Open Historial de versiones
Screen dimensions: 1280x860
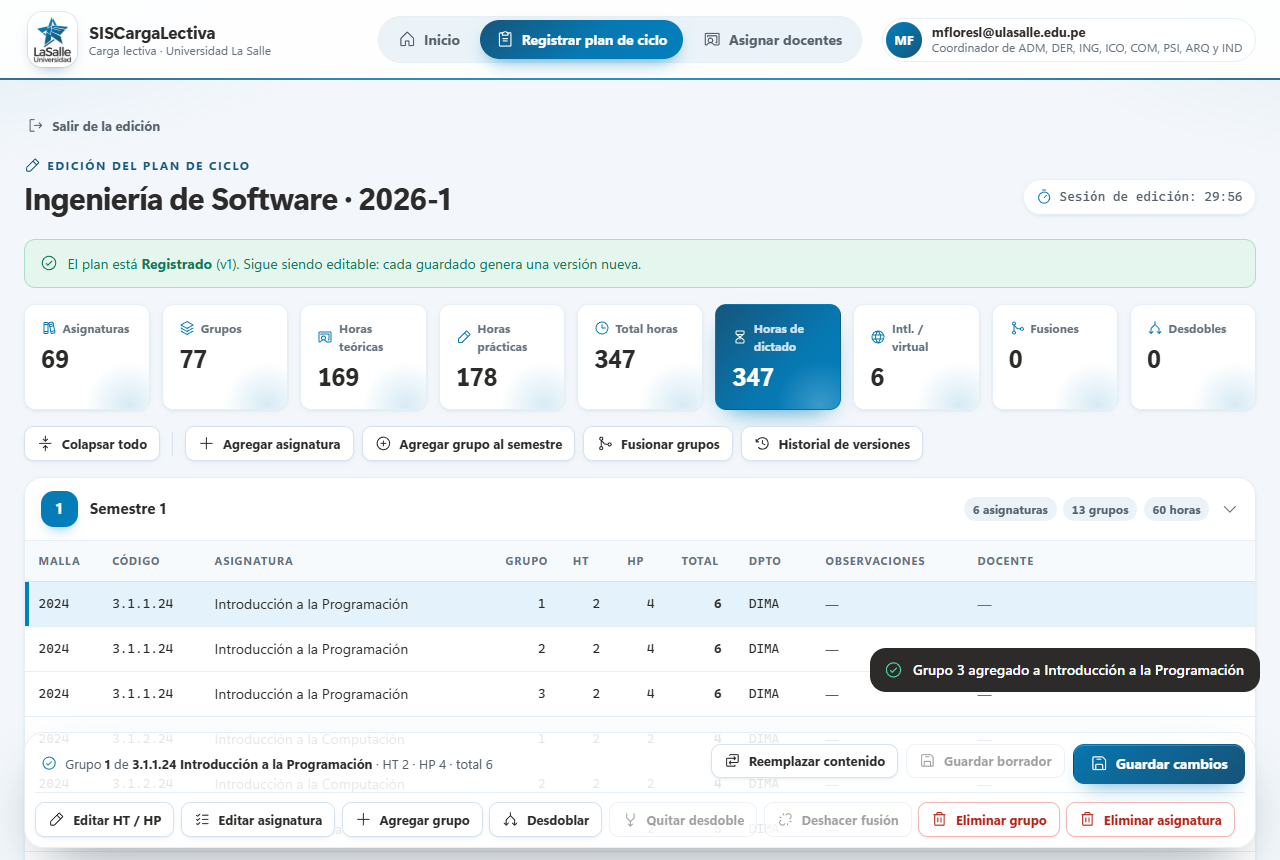832,444
